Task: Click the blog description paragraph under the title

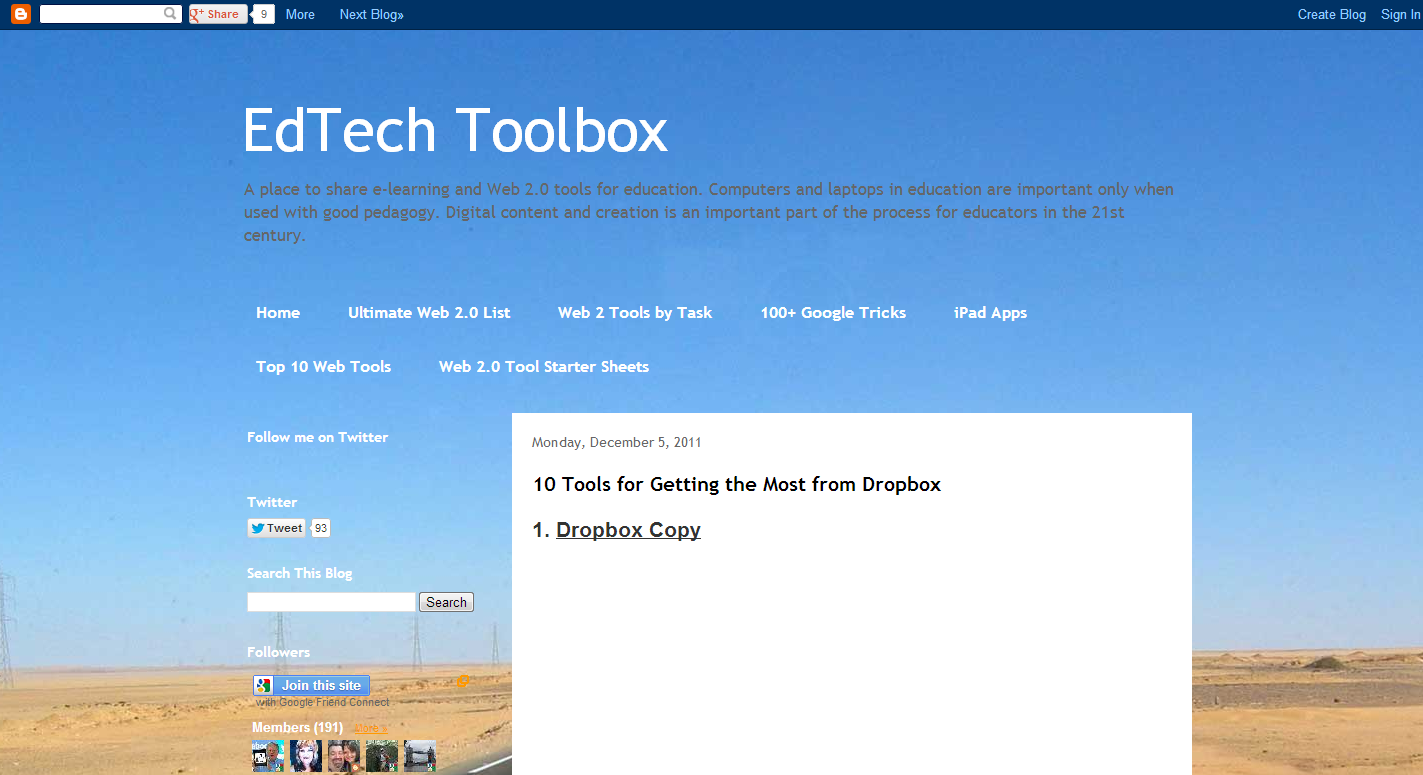Action: point(709,212)
